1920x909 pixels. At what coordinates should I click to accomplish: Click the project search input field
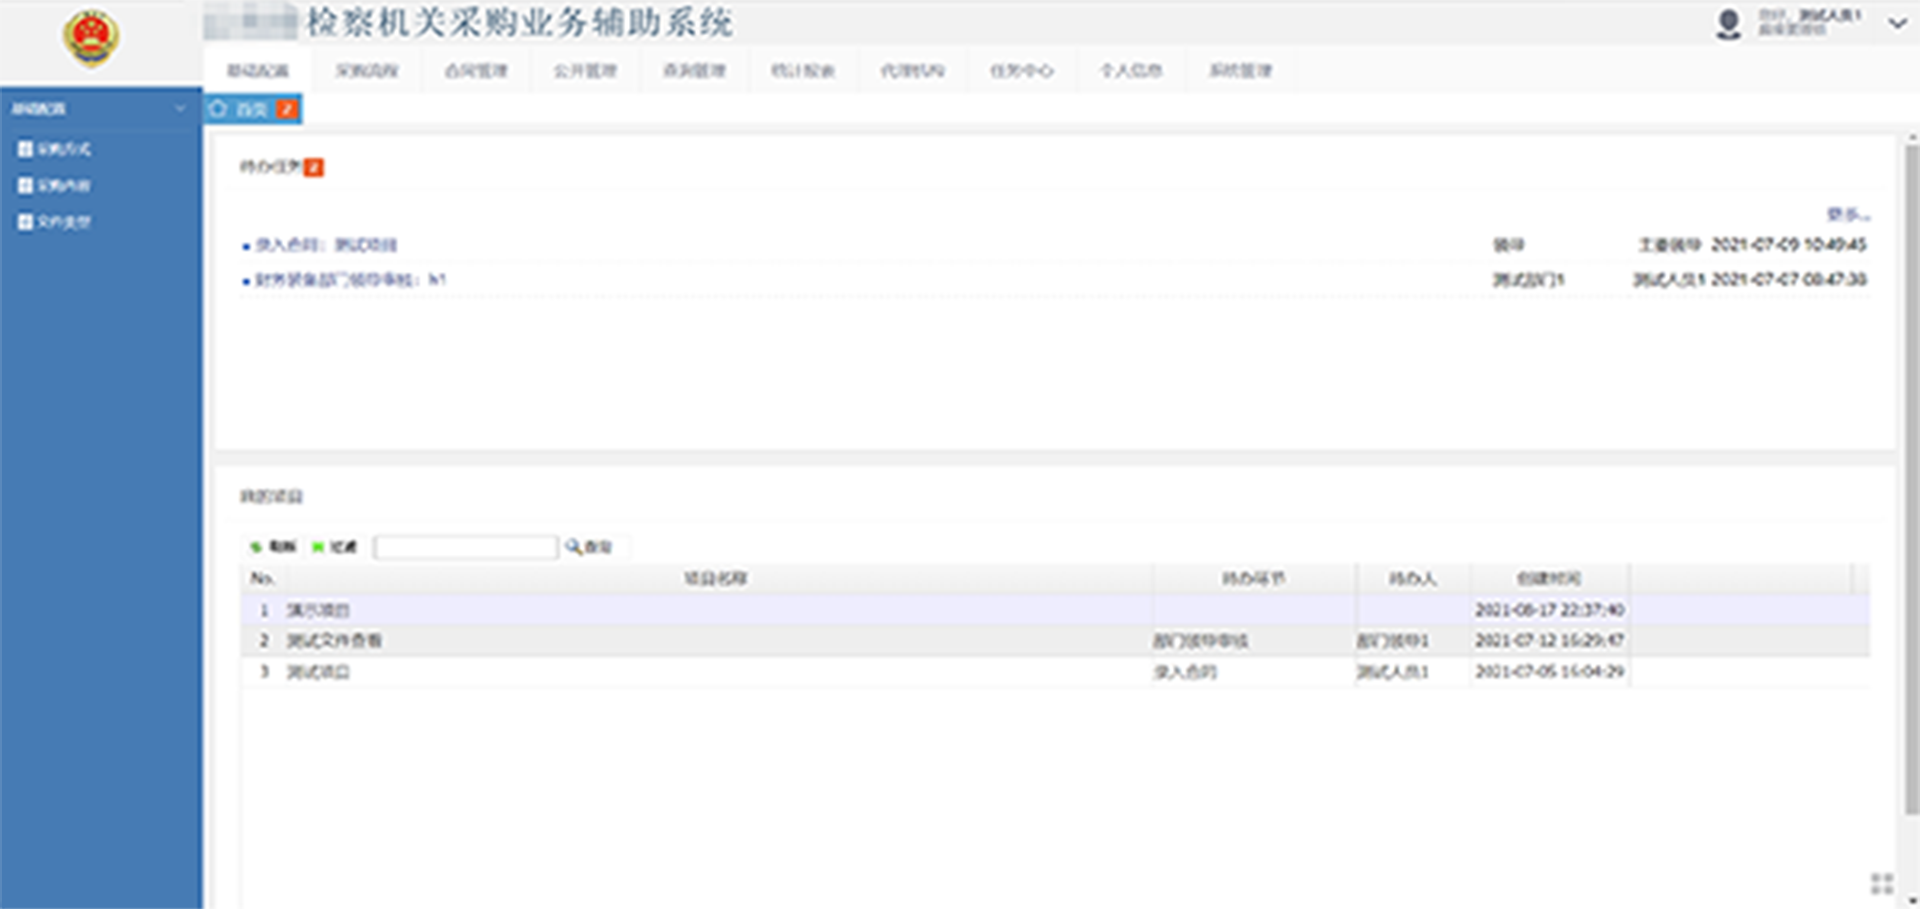coord(466,547)
